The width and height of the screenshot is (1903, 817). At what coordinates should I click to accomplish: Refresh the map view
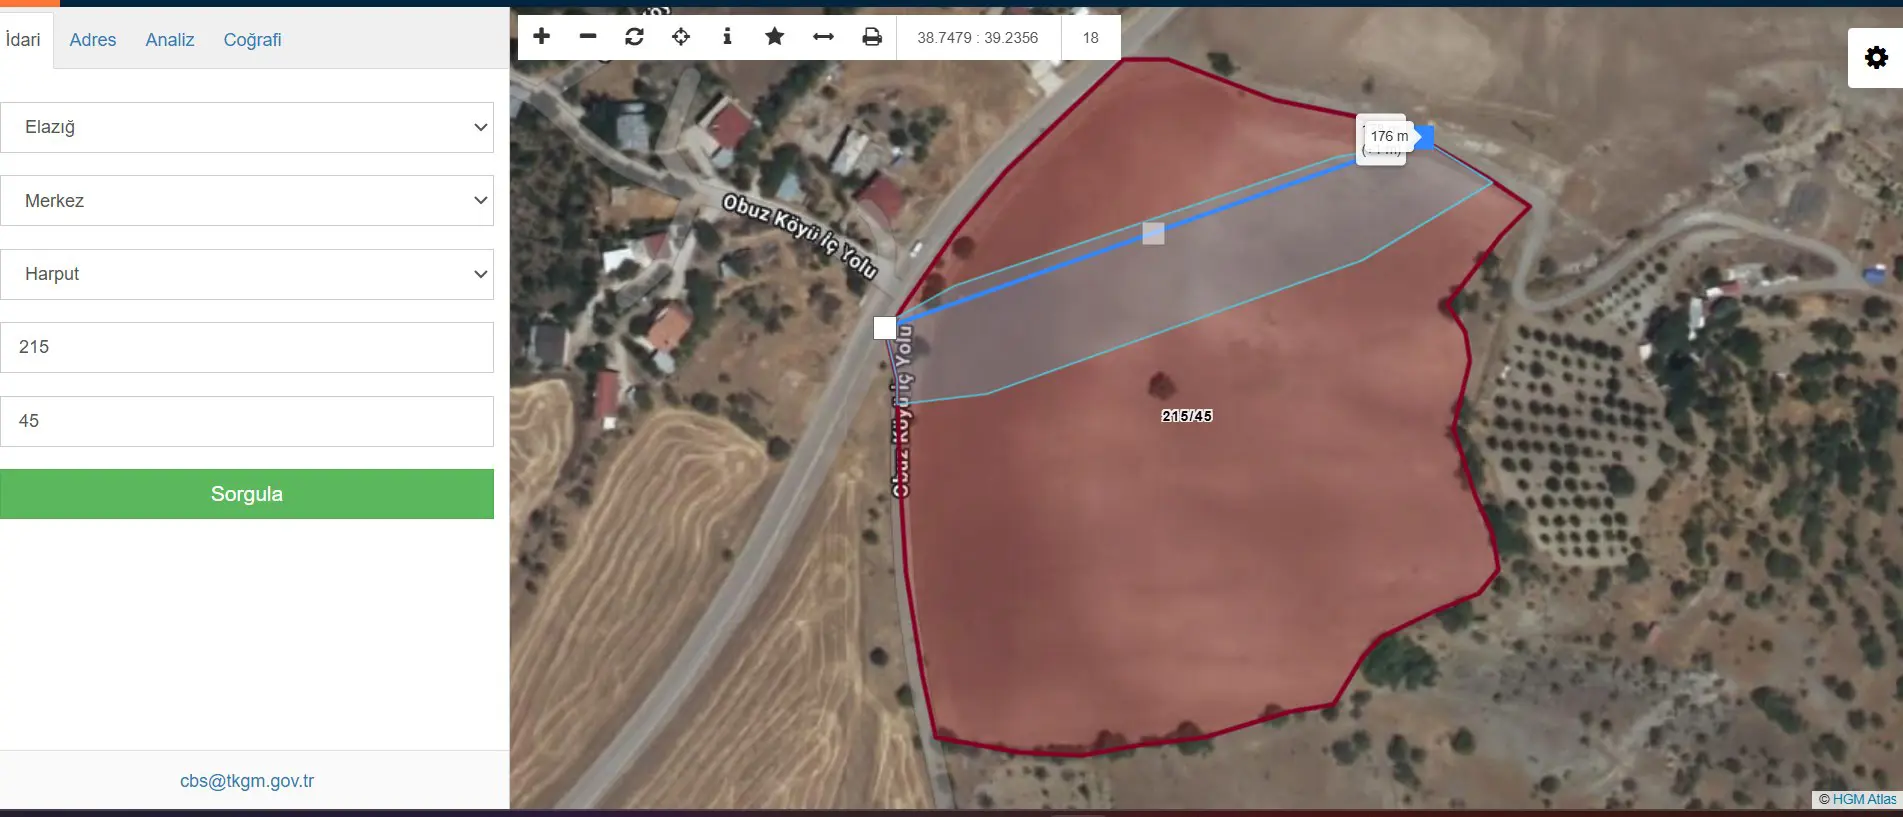coord(634,37)
